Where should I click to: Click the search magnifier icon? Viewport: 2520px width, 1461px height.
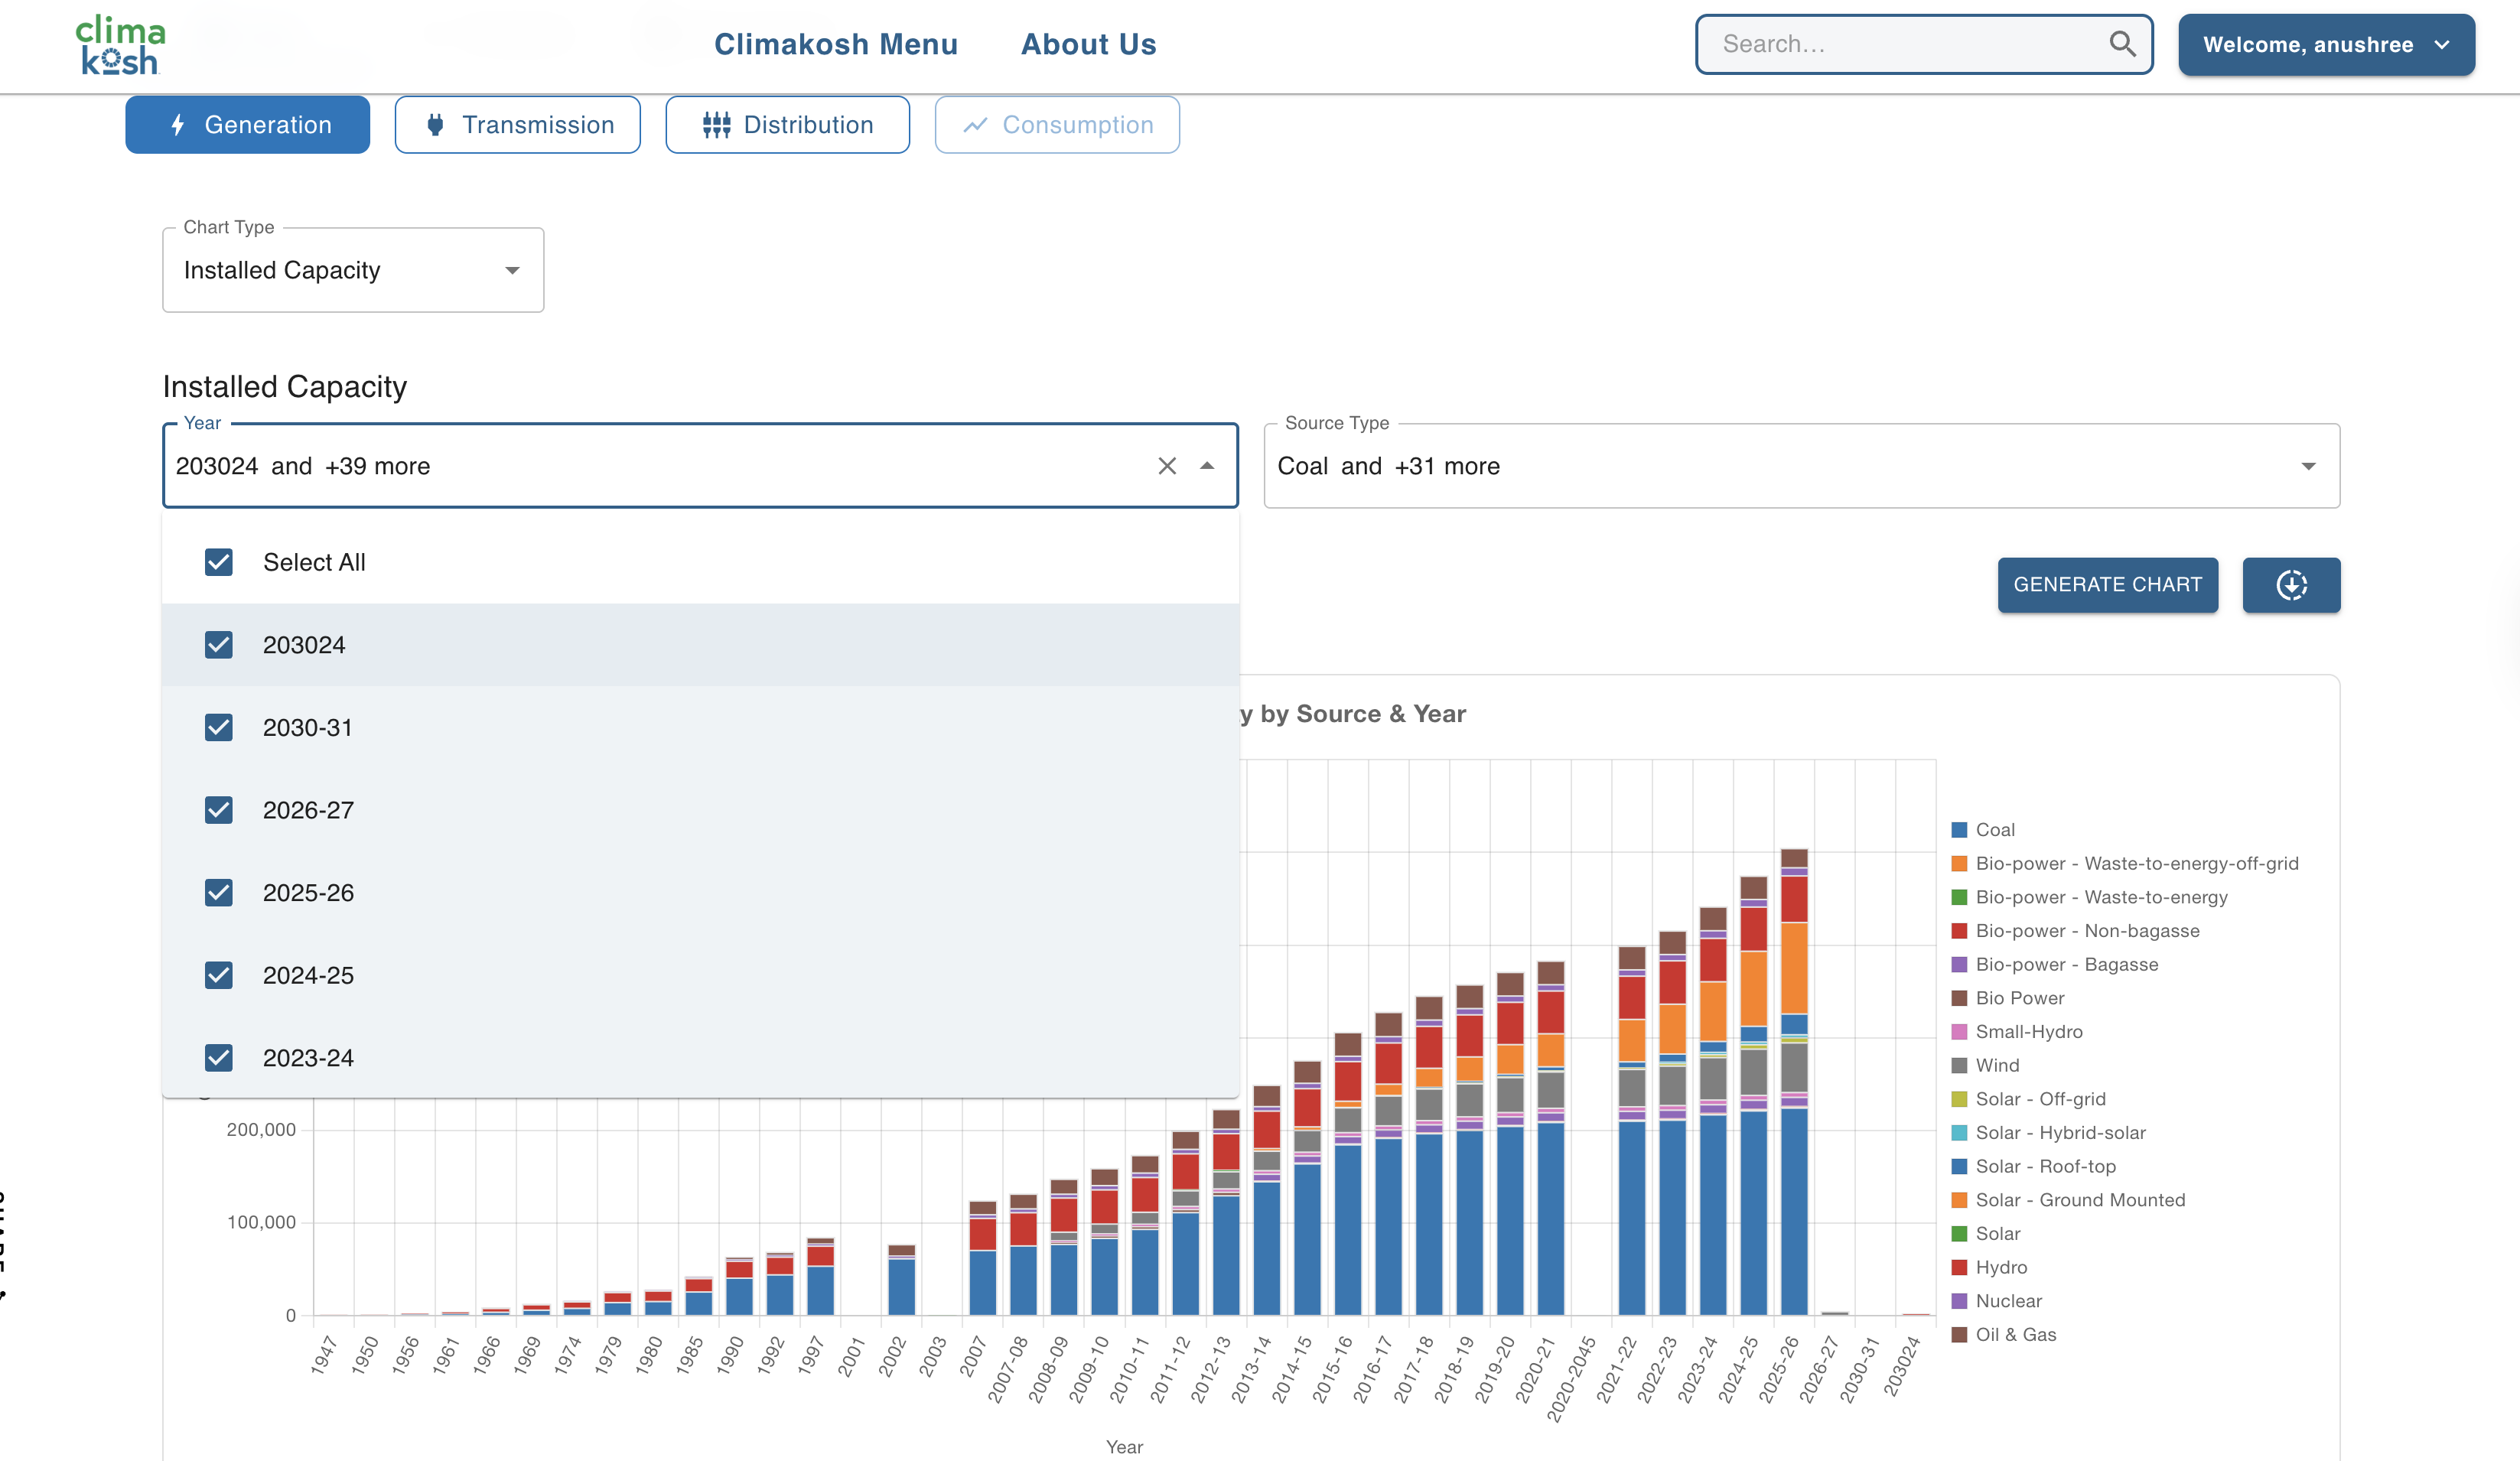[2121, 44]
